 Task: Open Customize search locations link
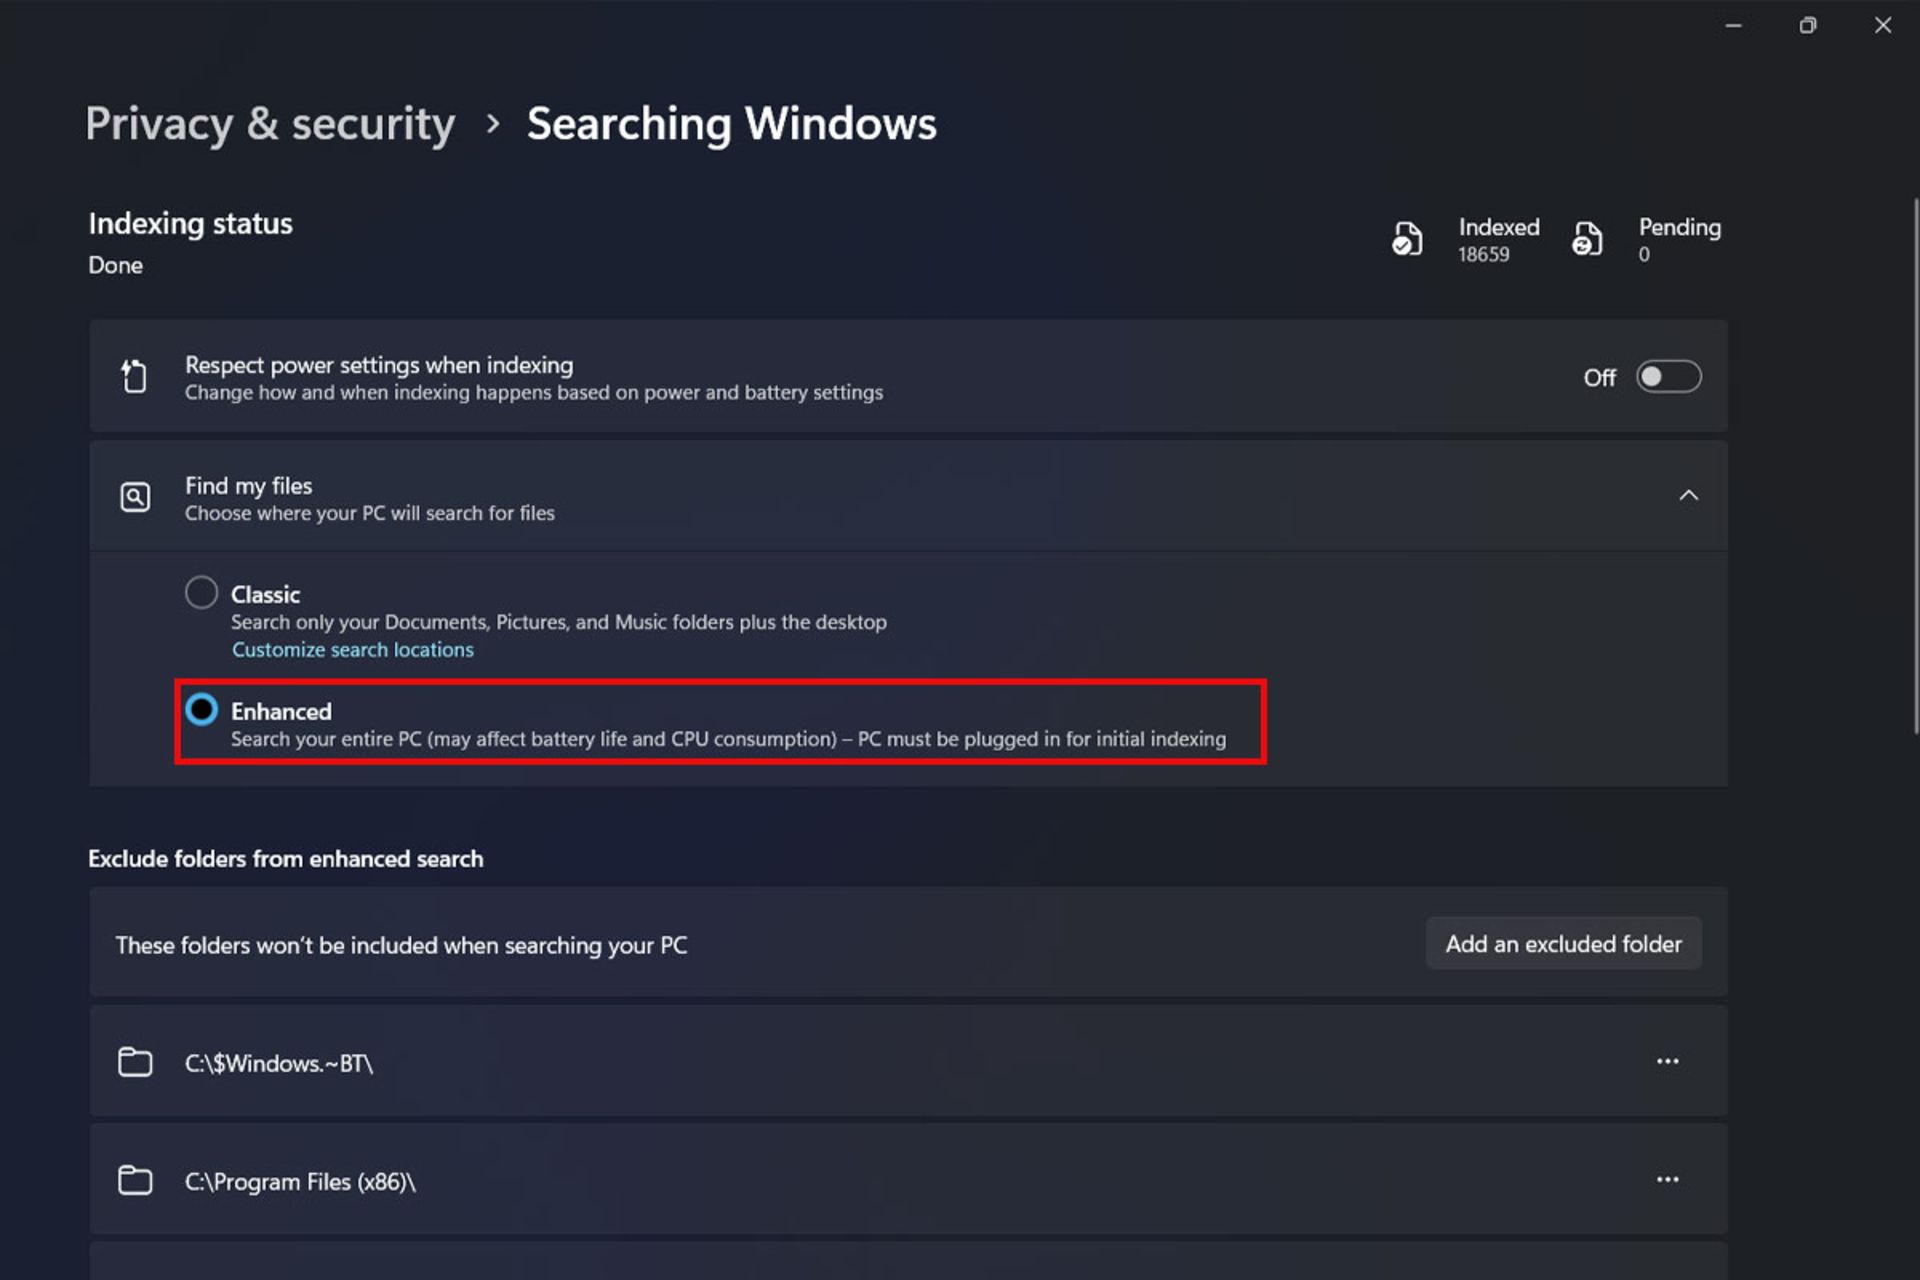pyautogui.click(x=352, y=650)
